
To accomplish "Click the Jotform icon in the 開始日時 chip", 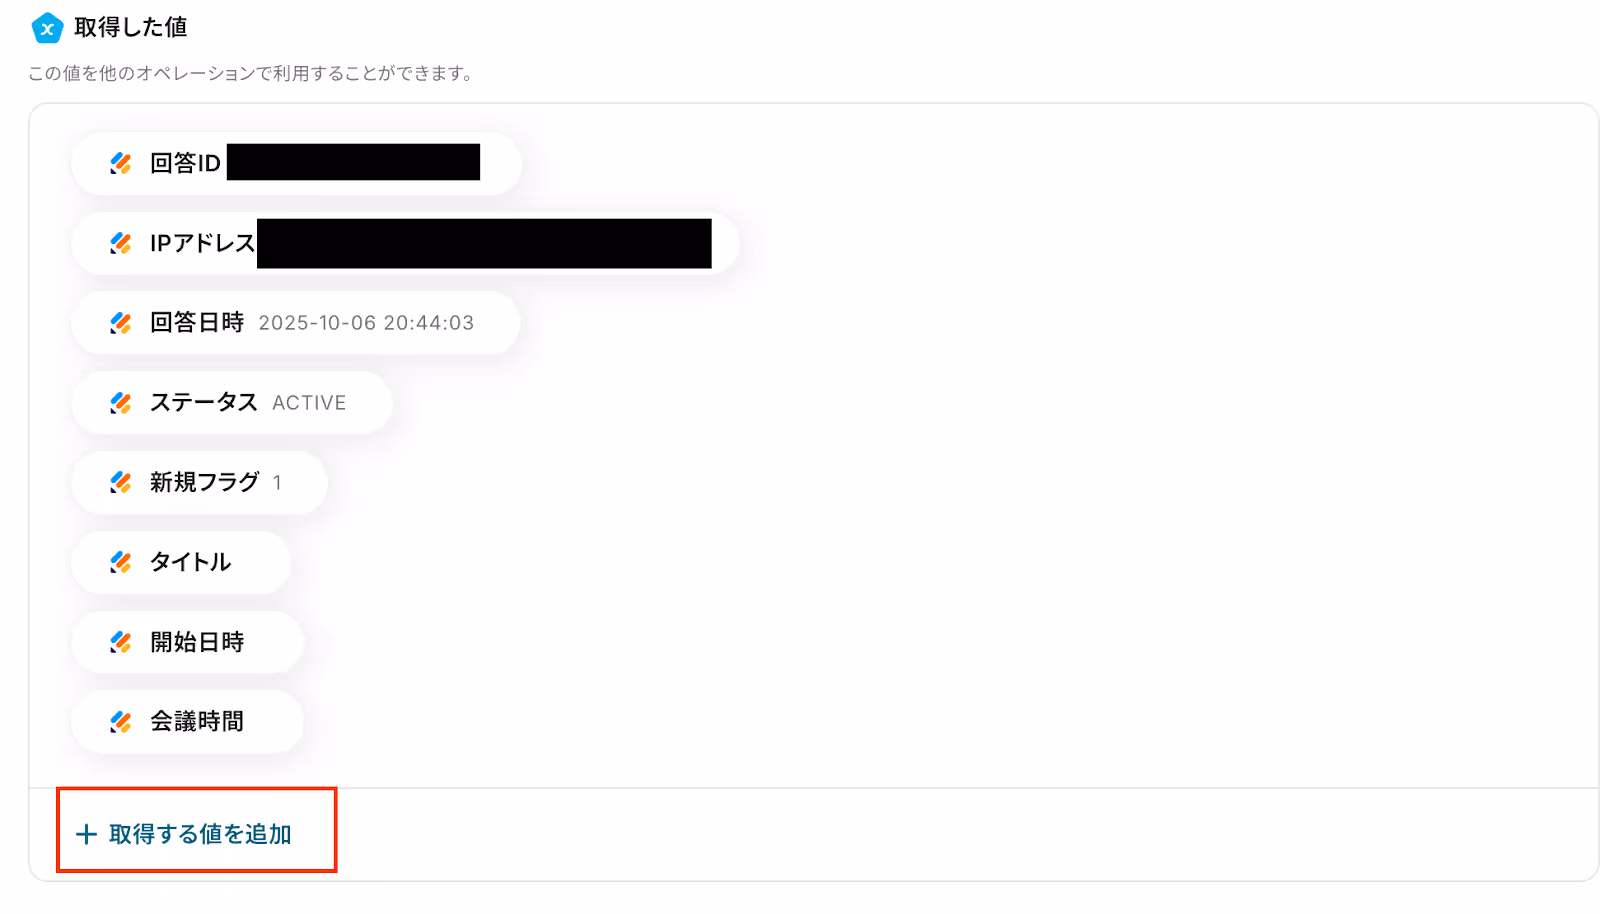I will [x=121, y=642].
